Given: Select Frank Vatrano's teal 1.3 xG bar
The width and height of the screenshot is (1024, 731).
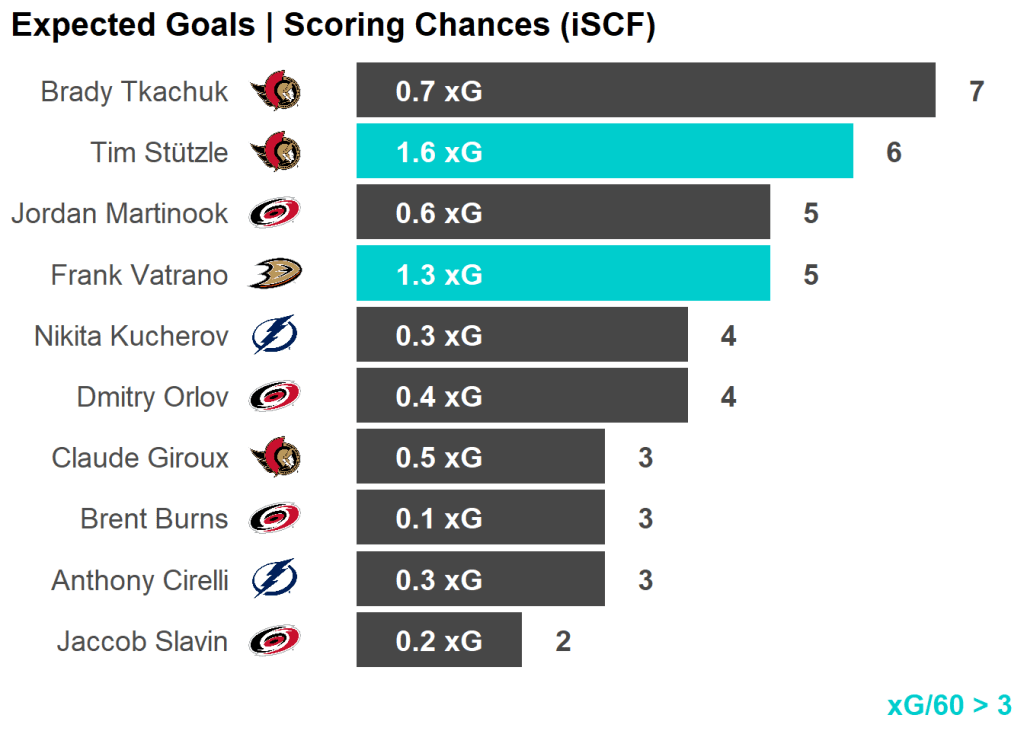Looking at the screenshot, I should (x=563, y=274).
